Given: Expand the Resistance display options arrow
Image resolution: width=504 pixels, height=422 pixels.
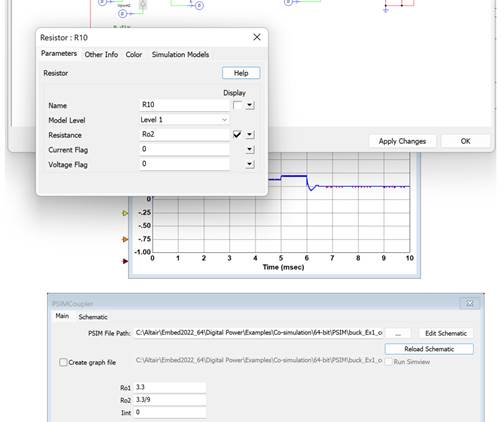Looking at the screenshot, I should coord(250,135).
